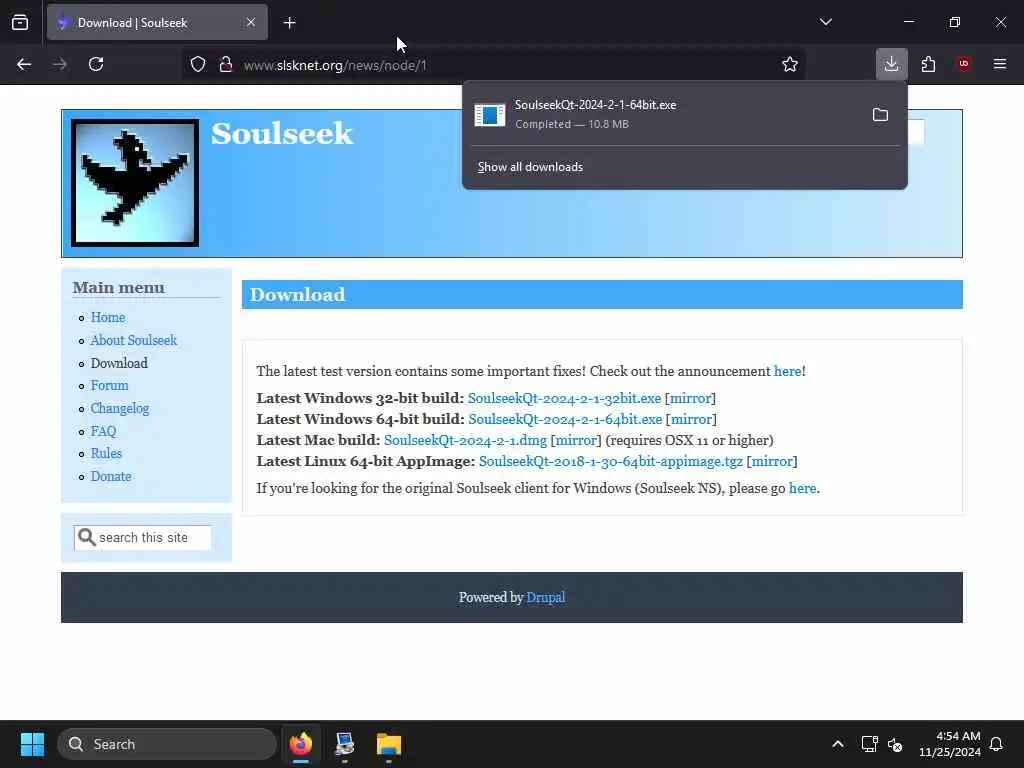This screenshot has height=768, width=1024.
Task: Reload the current page
Action: click(96, 64)
